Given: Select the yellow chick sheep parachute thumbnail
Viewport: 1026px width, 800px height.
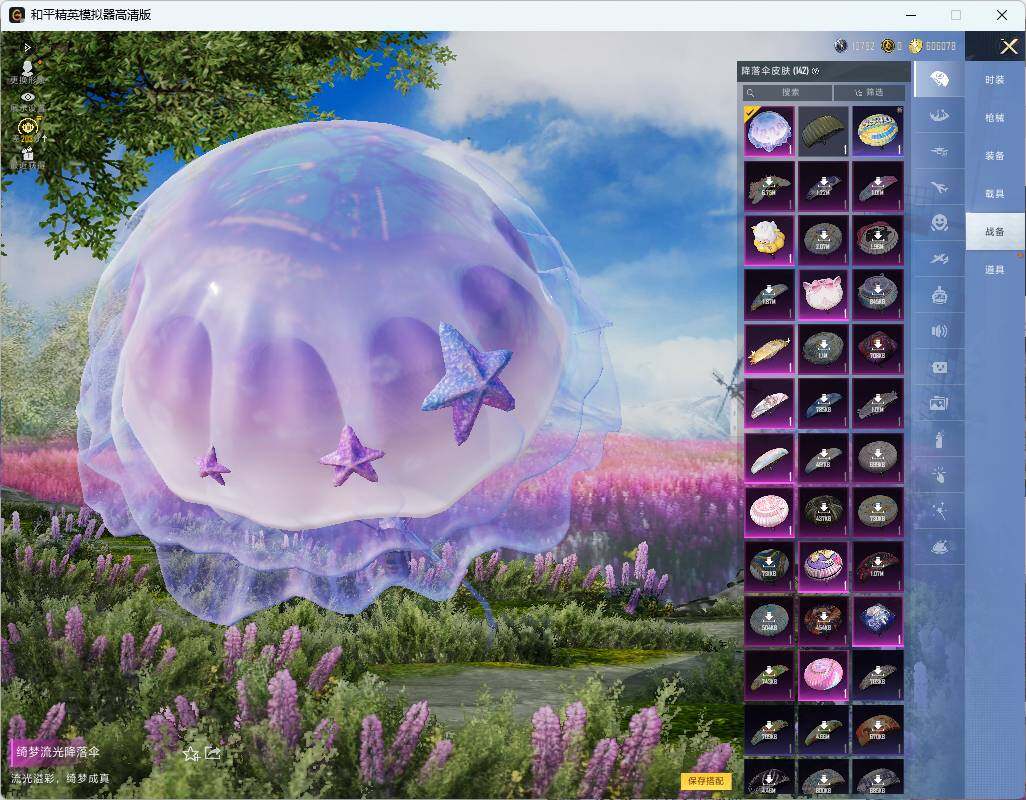Looking at the screenshot, I should [x=769, y=240].
